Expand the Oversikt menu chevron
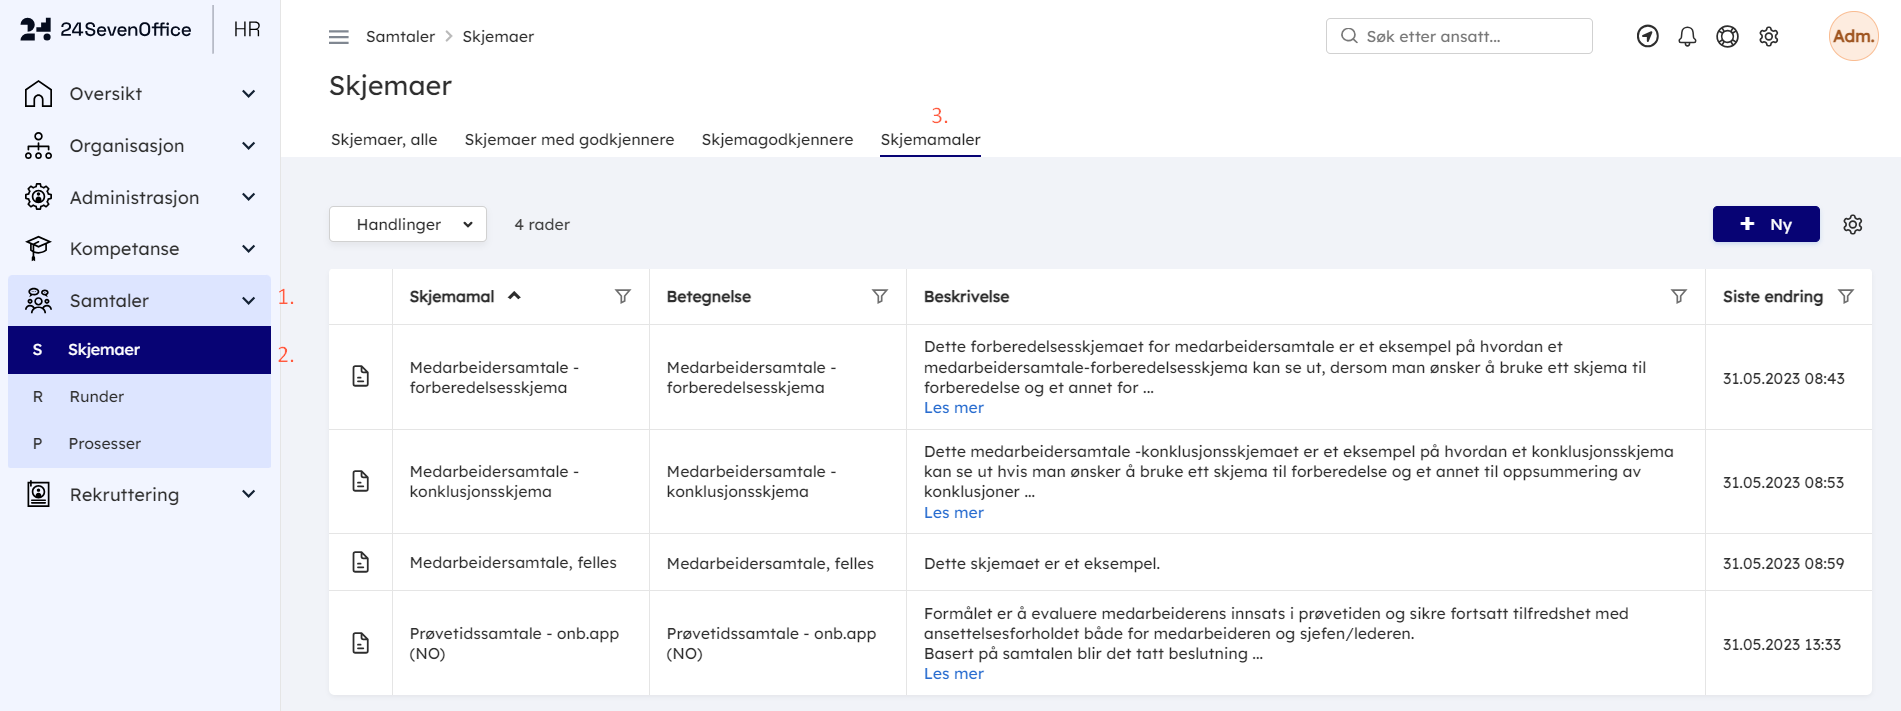Screen dimensions: 1901x711 click(x=249, y=94)
